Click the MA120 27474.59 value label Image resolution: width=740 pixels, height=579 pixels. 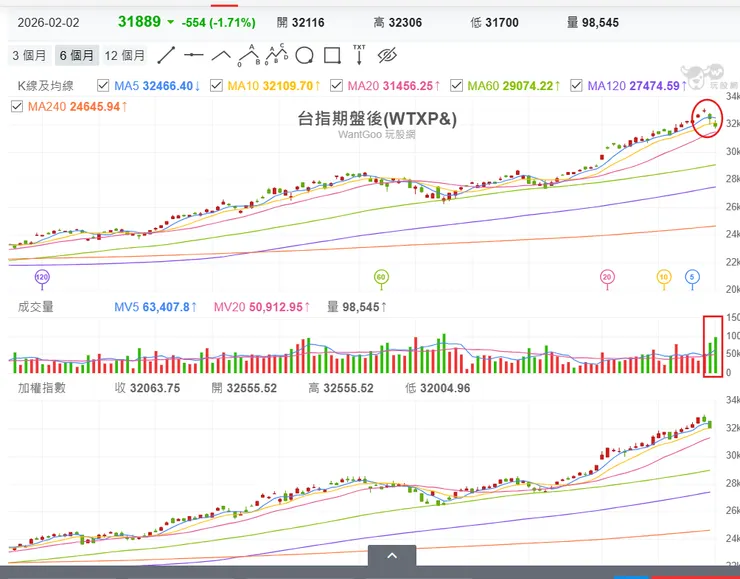637,86
